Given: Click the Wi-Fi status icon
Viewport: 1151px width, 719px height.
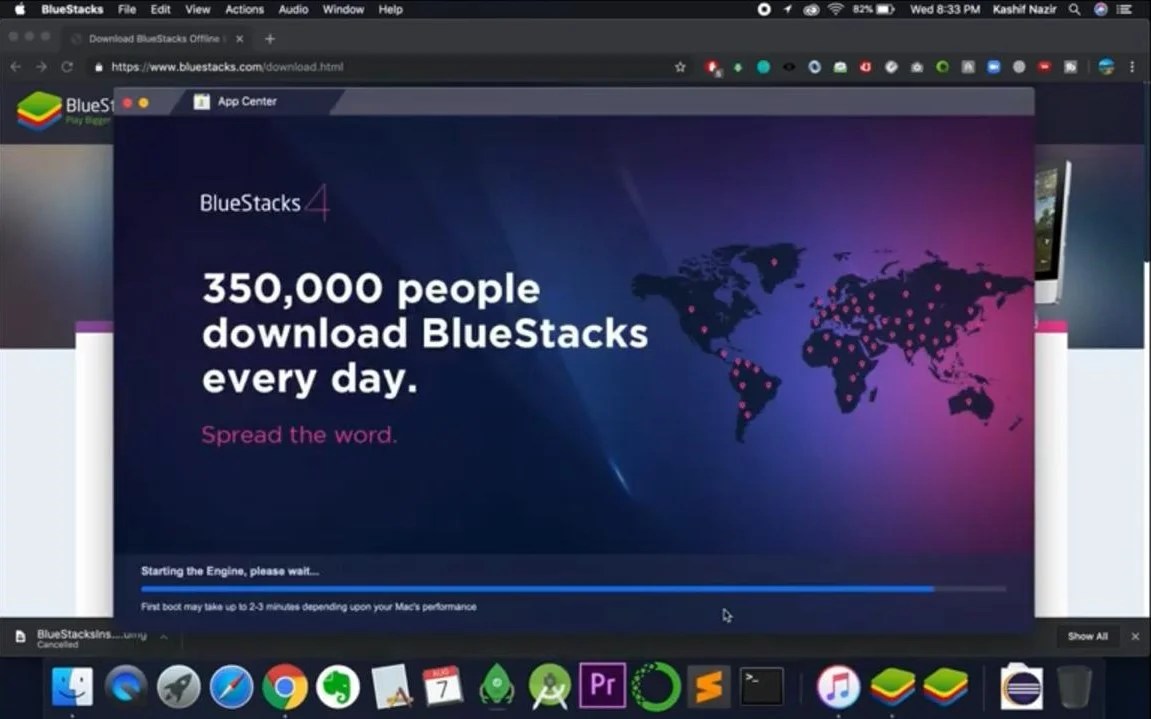Looking at the screenshot, I should coord(835,10).
